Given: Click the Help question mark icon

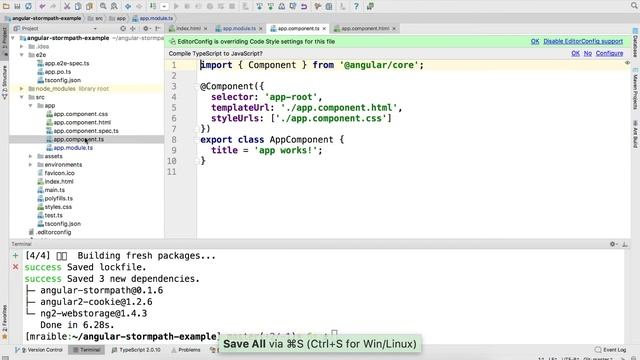Looking at the screenshot, I should 356,7.
